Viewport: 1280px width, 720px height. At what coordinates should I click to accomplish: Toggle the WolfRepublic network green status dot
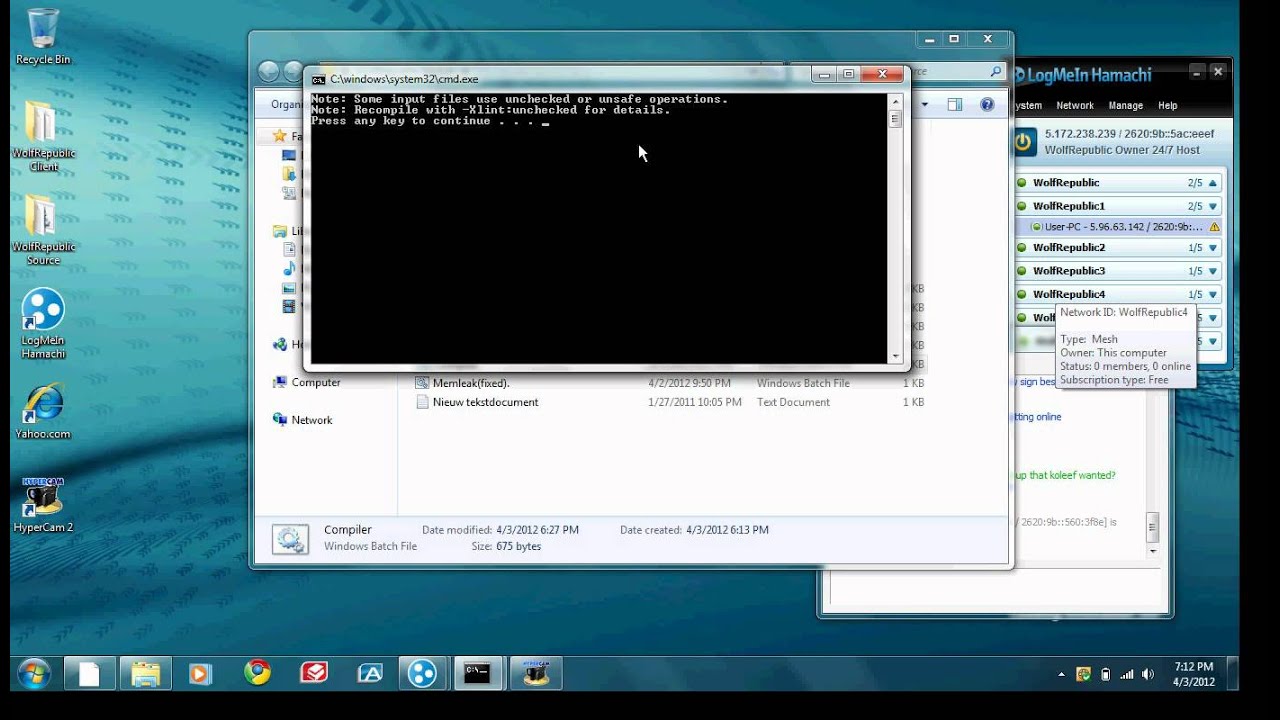1022,183
